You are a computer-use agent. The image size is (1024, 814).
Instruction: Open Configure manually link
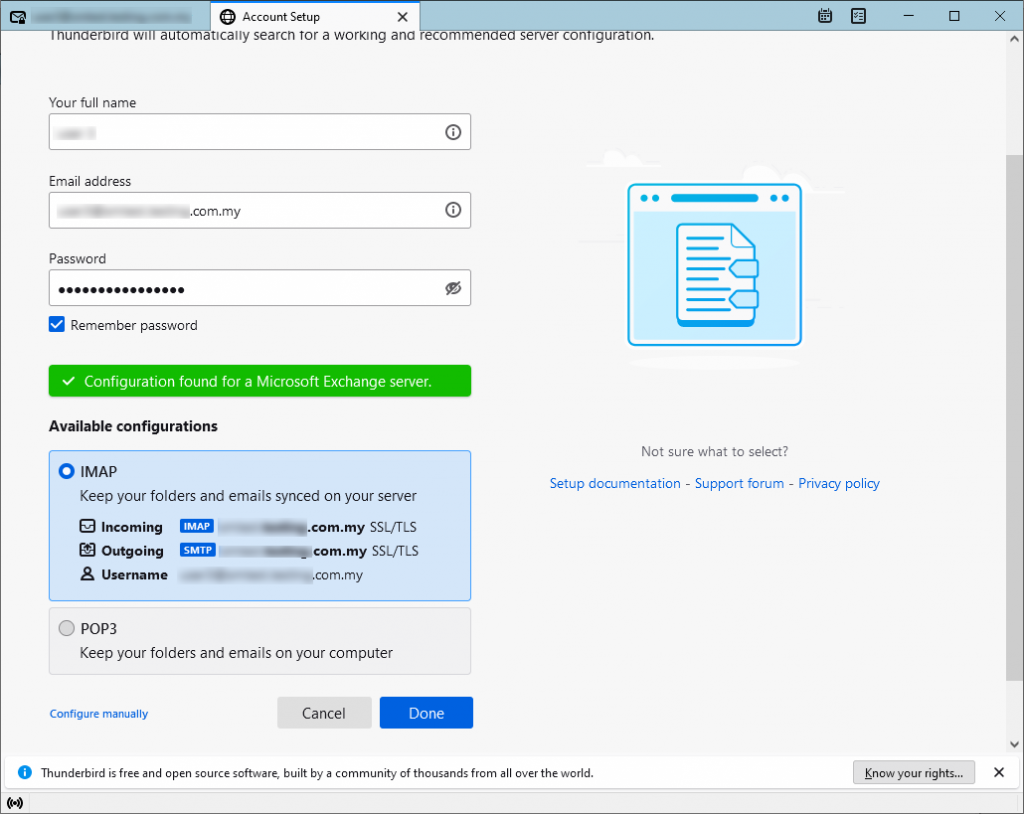point(99,713)
